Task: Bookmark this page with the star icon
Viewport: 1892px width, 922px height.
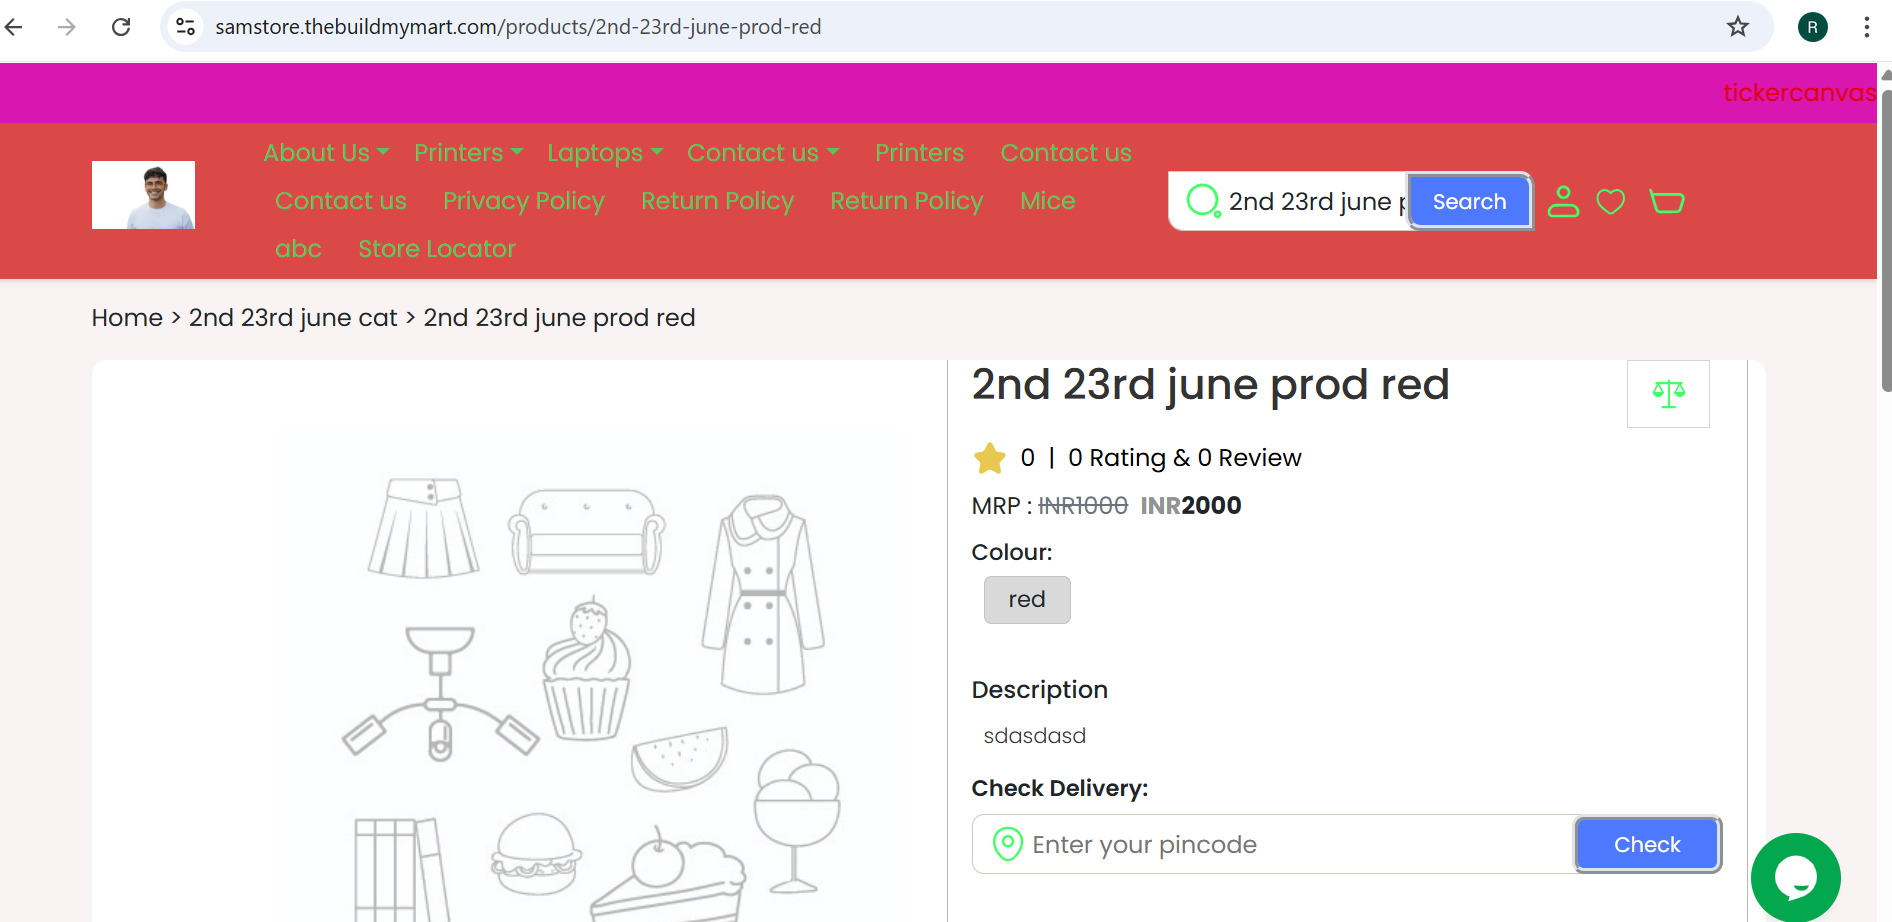Action: click(x=1738, y=27)
